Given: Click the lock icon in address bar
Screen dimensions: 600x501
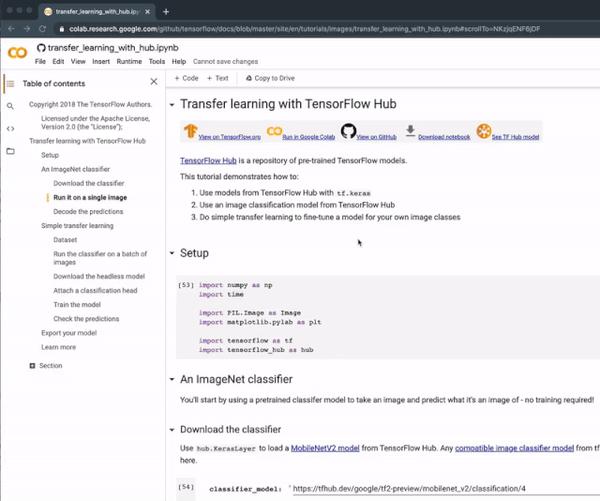Looking at the screenshot, I should click(62, 29).
